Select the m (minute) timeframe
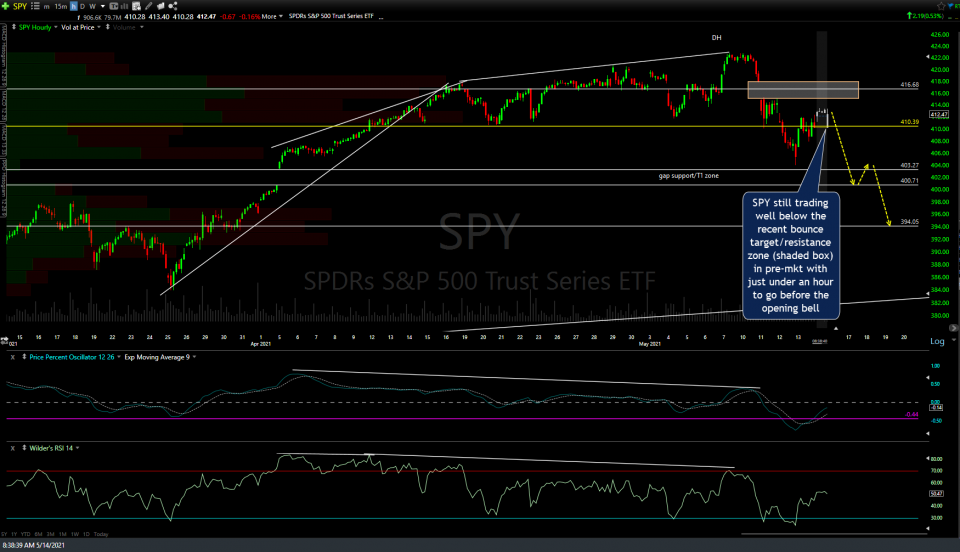Image resolution: width=960 pixels, height=552 pixels. (47, 6)
